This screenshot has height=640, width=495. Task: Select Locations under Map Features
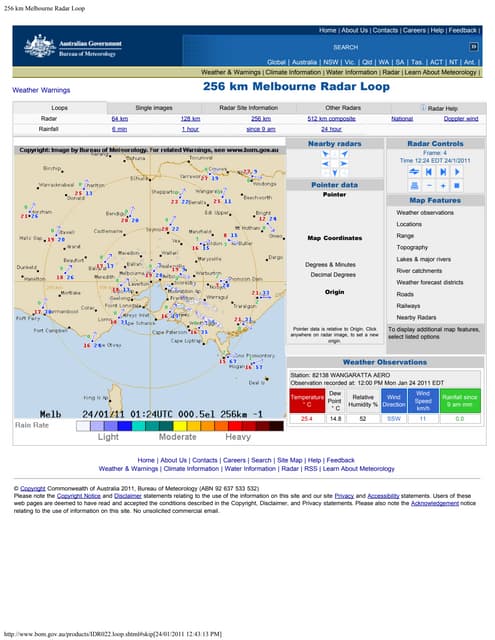click(409, 224)
